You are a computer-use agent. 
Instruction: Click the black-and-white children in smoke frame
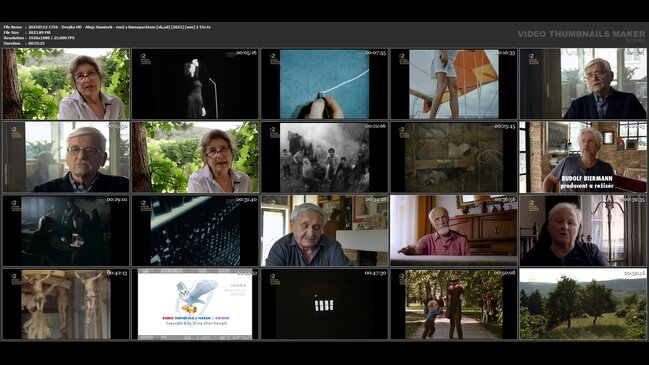324,157
